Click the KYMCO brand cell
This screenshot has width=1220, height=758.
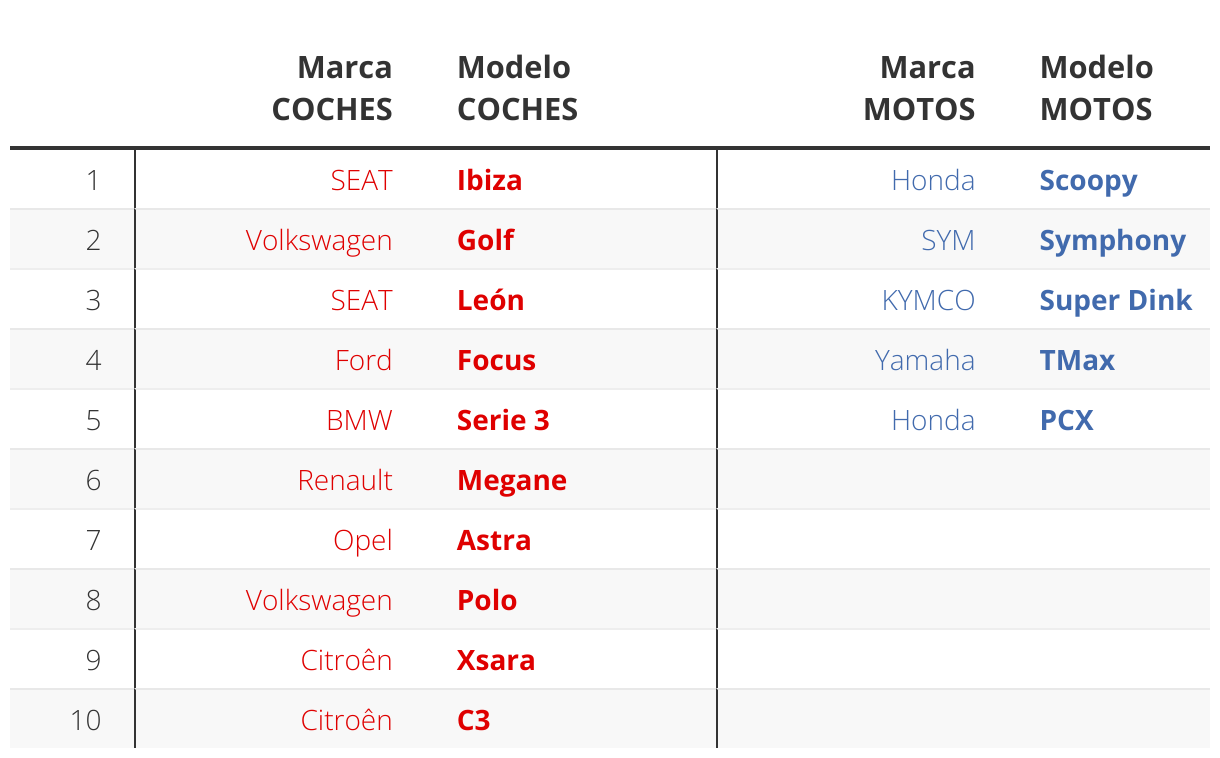click(x=928, y=300)
